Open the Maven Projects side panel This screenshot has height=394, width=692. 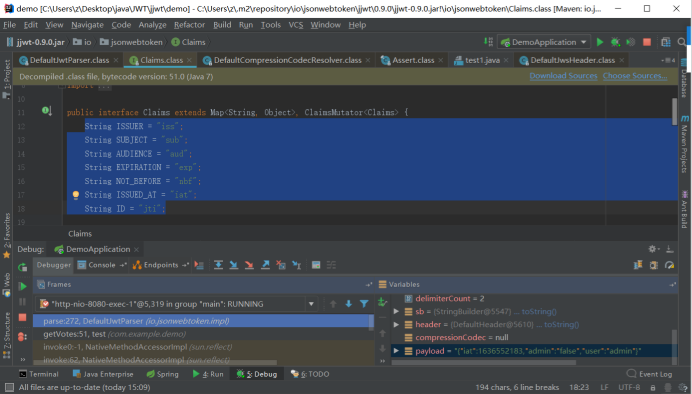tap(684, 144)
